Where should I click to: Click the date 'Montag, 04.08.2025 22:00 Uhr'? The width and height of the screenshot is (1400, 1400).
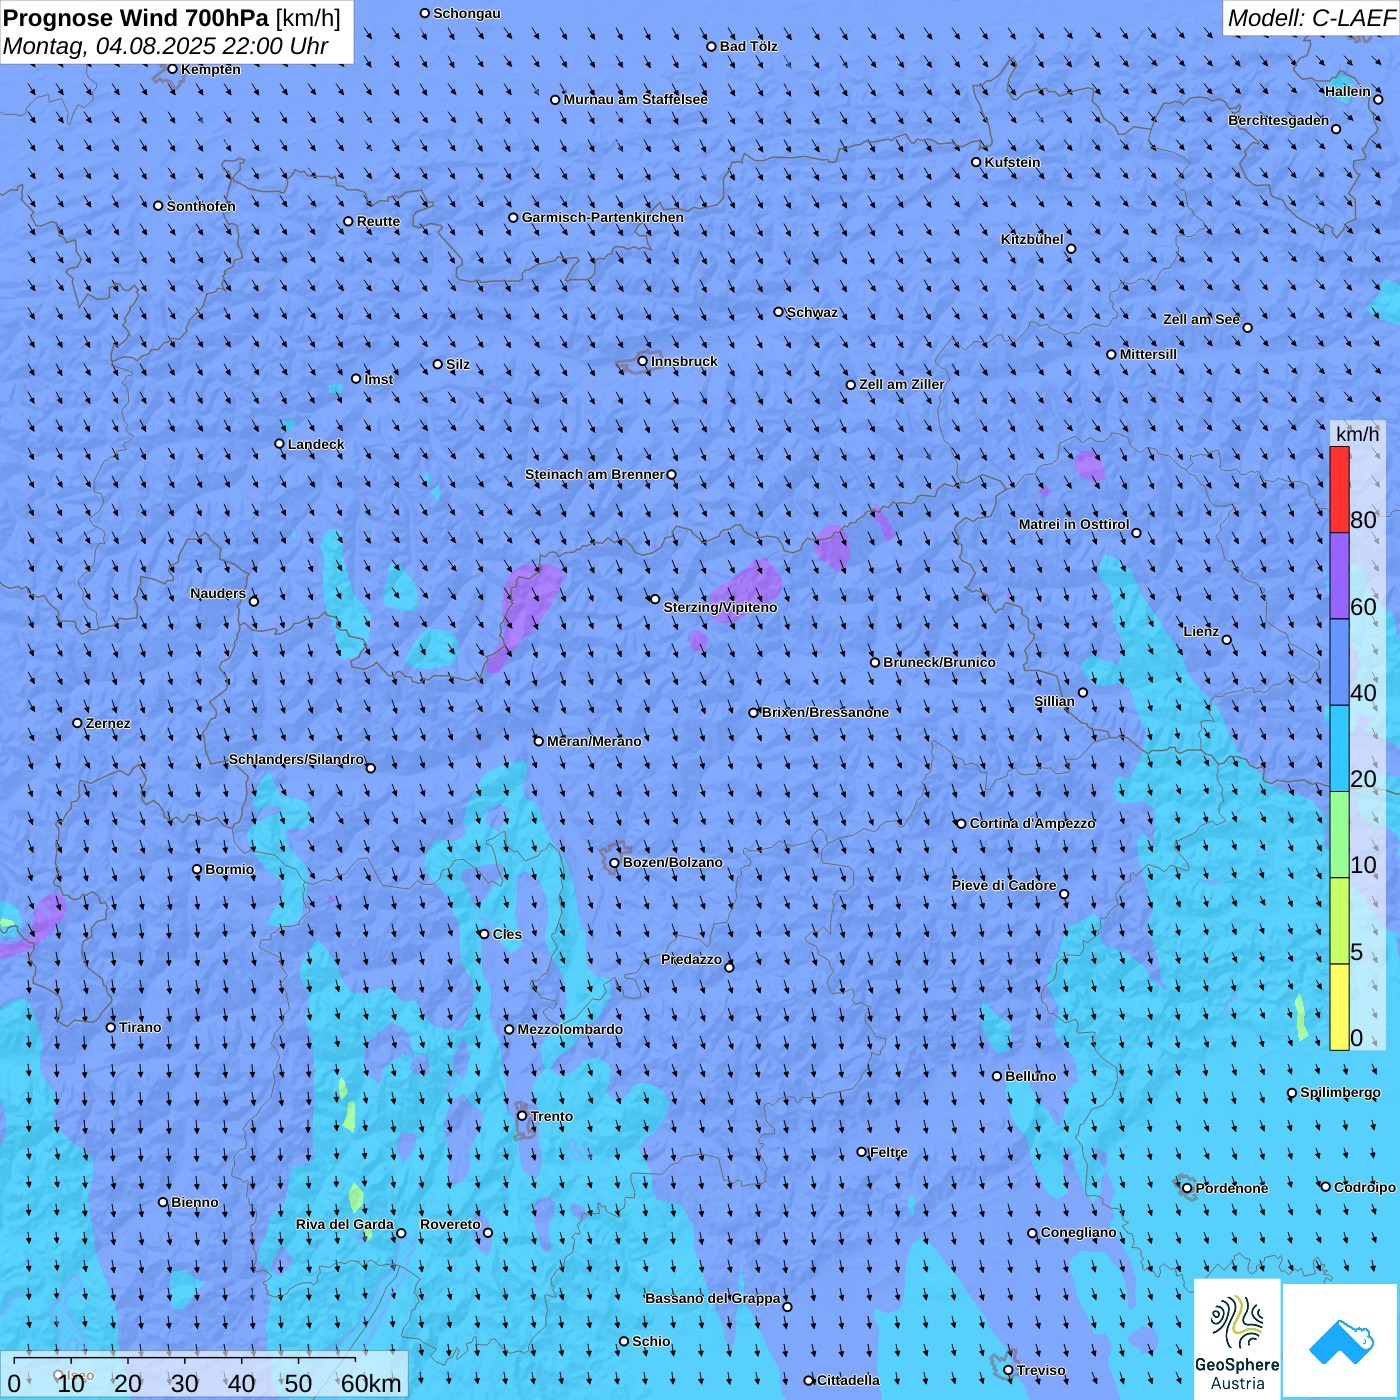pyautogui.click(x=166, y=46)
